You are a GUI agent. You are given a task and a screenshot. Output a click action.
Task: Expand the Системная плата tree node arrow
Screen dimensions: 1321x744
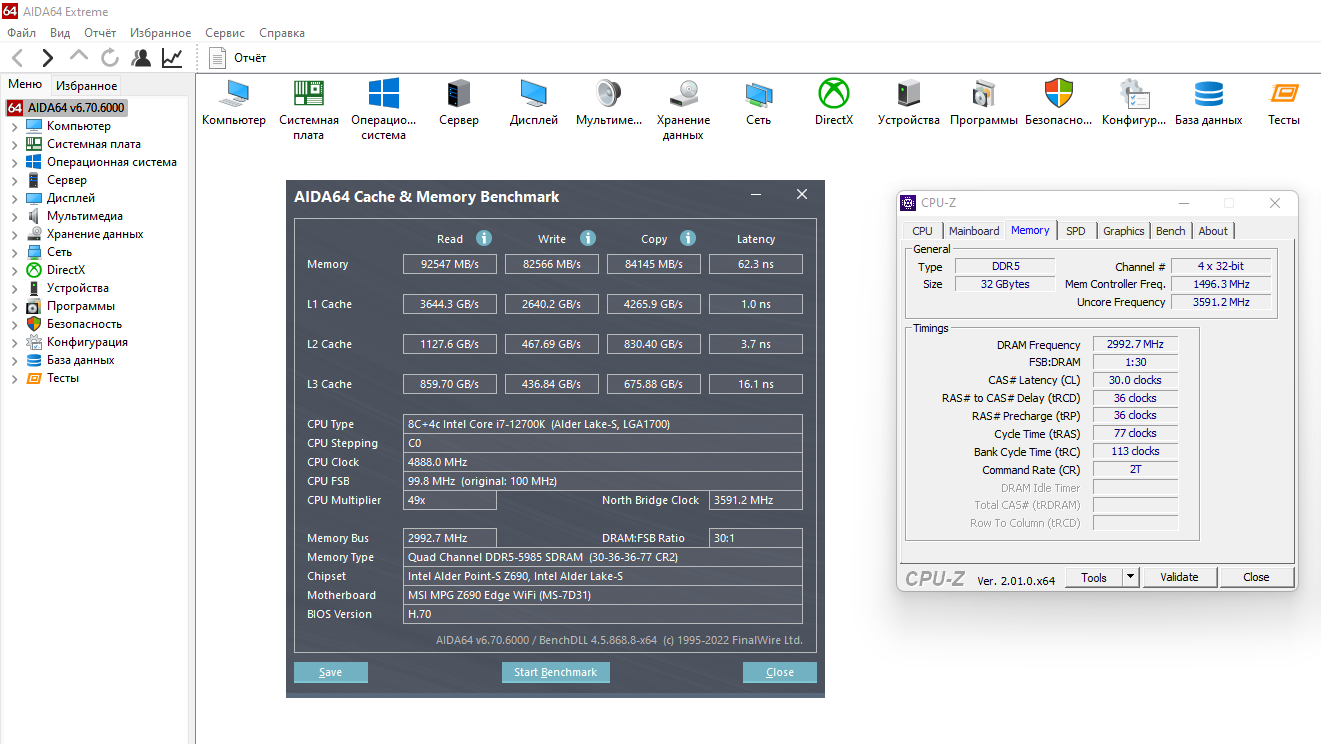14,144
